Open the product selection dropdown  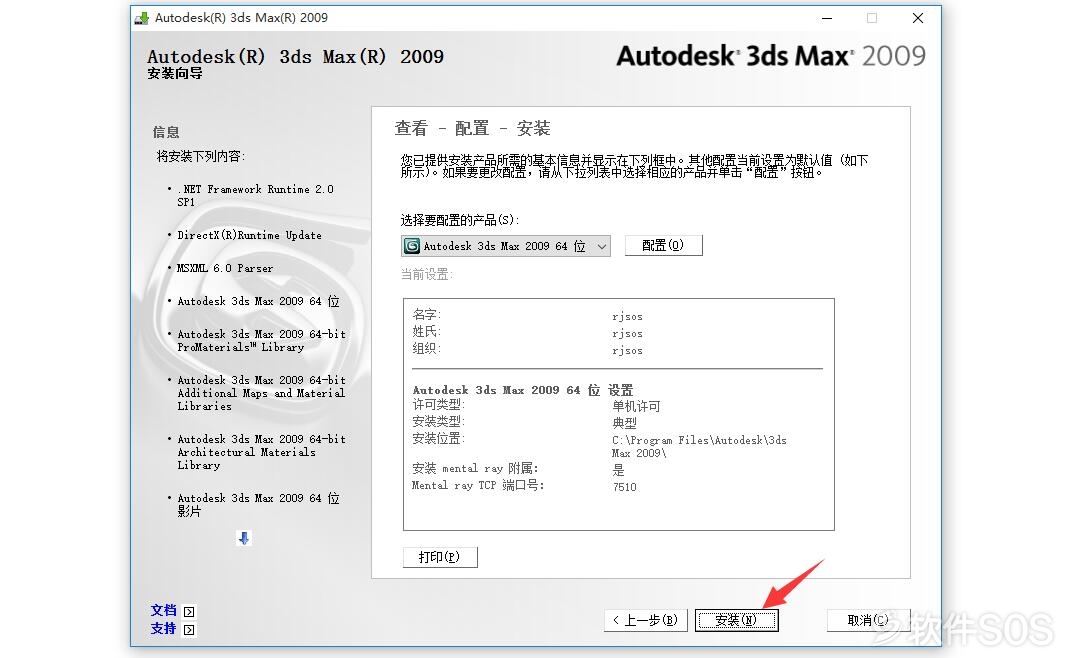(506, 245)
